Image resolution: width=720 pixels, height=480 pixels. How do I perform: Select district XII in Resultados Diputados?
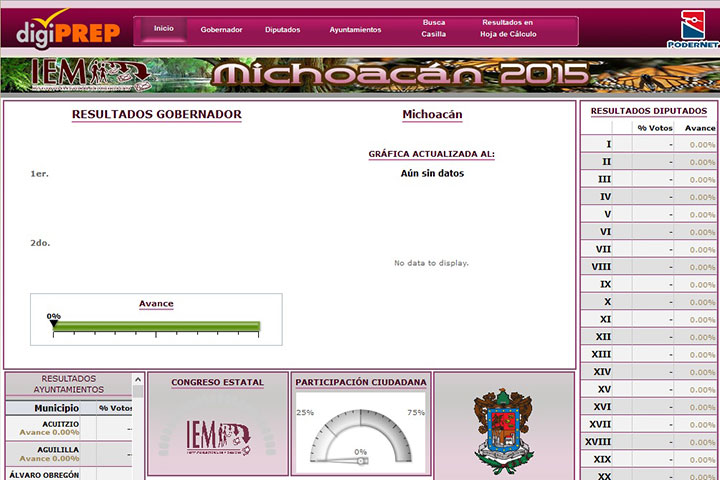click(603, 337)
